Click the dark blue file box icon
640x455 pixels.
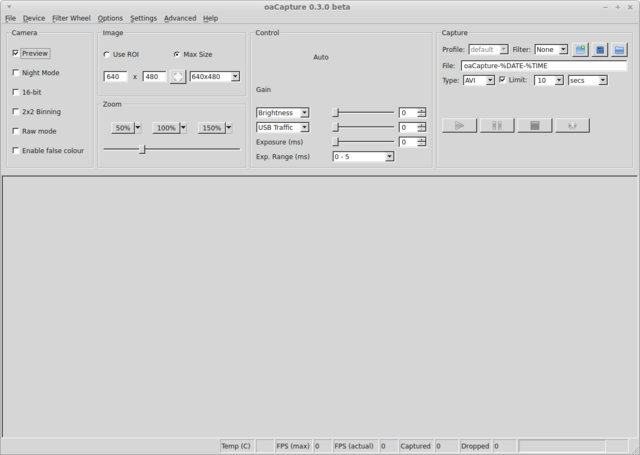coord(600,50)
